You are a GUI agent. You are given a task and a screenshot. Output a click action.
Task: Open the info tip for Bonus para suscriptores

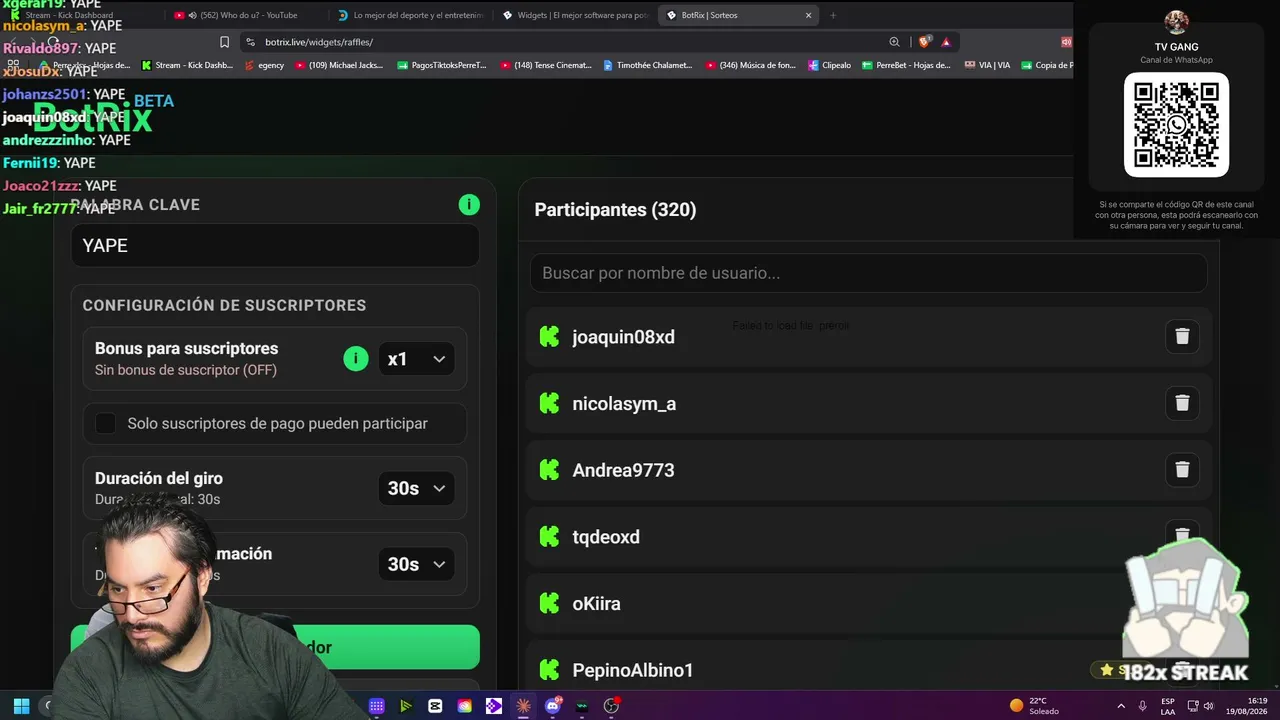pyautogui.click(x=356, y=359)
